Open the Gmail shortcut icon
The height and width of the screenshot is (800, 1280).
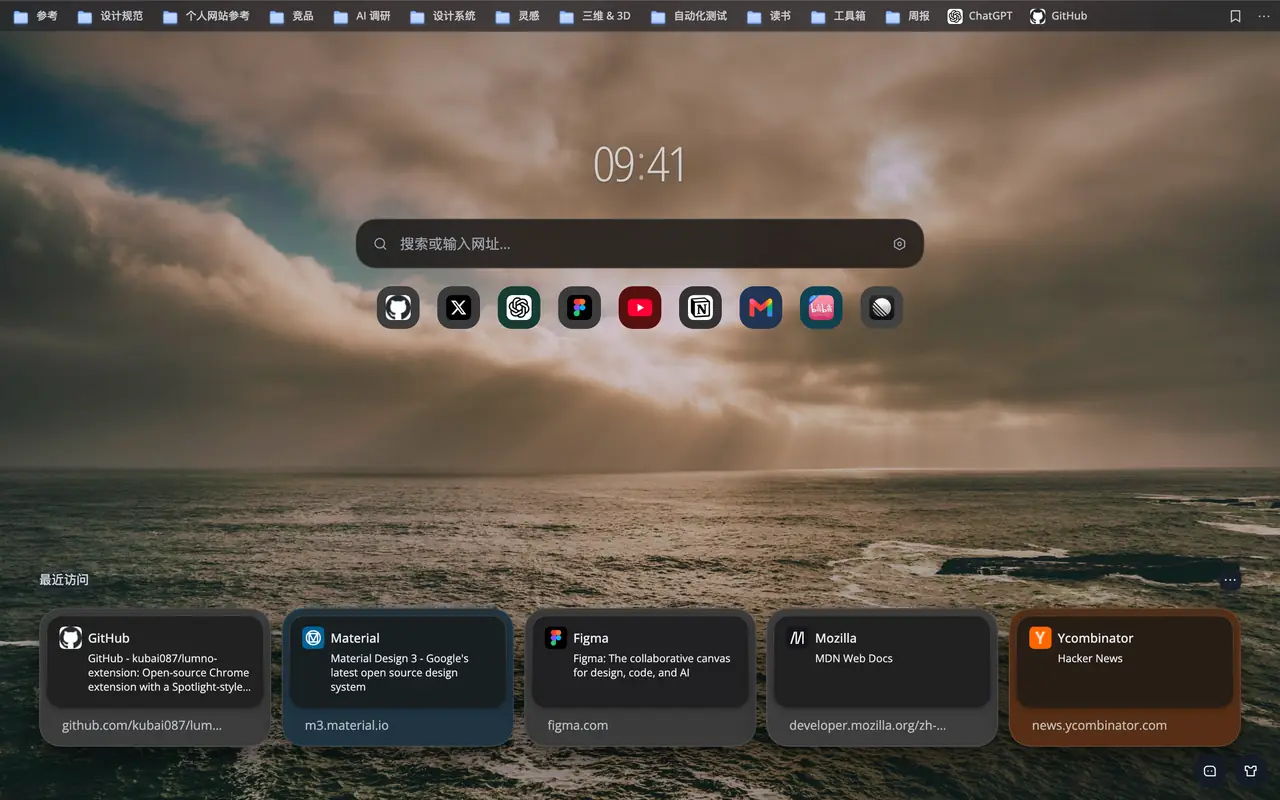(x=761, y=308)
